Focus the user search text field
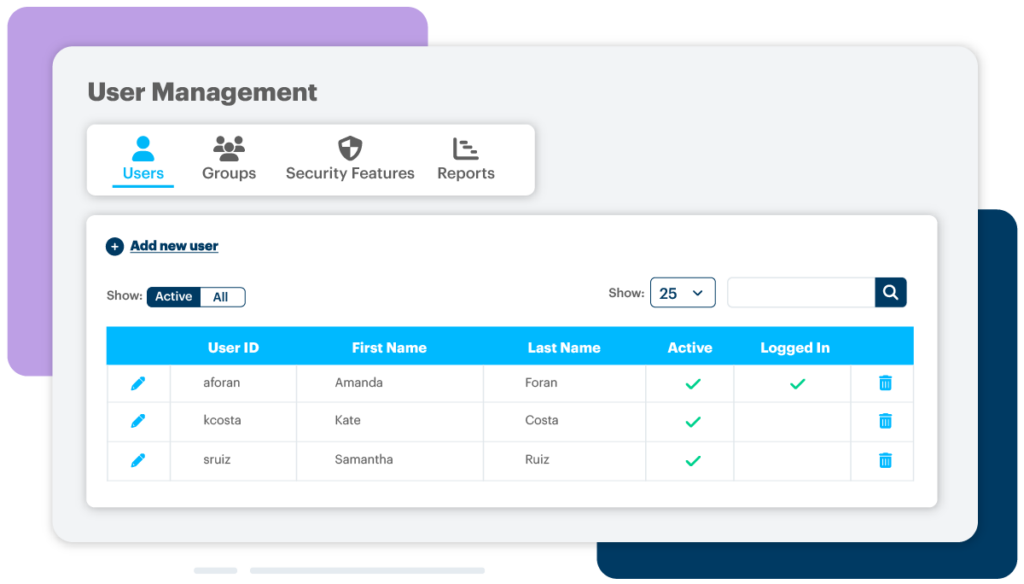Screen dimensions: 1024x584 (801, 293)
